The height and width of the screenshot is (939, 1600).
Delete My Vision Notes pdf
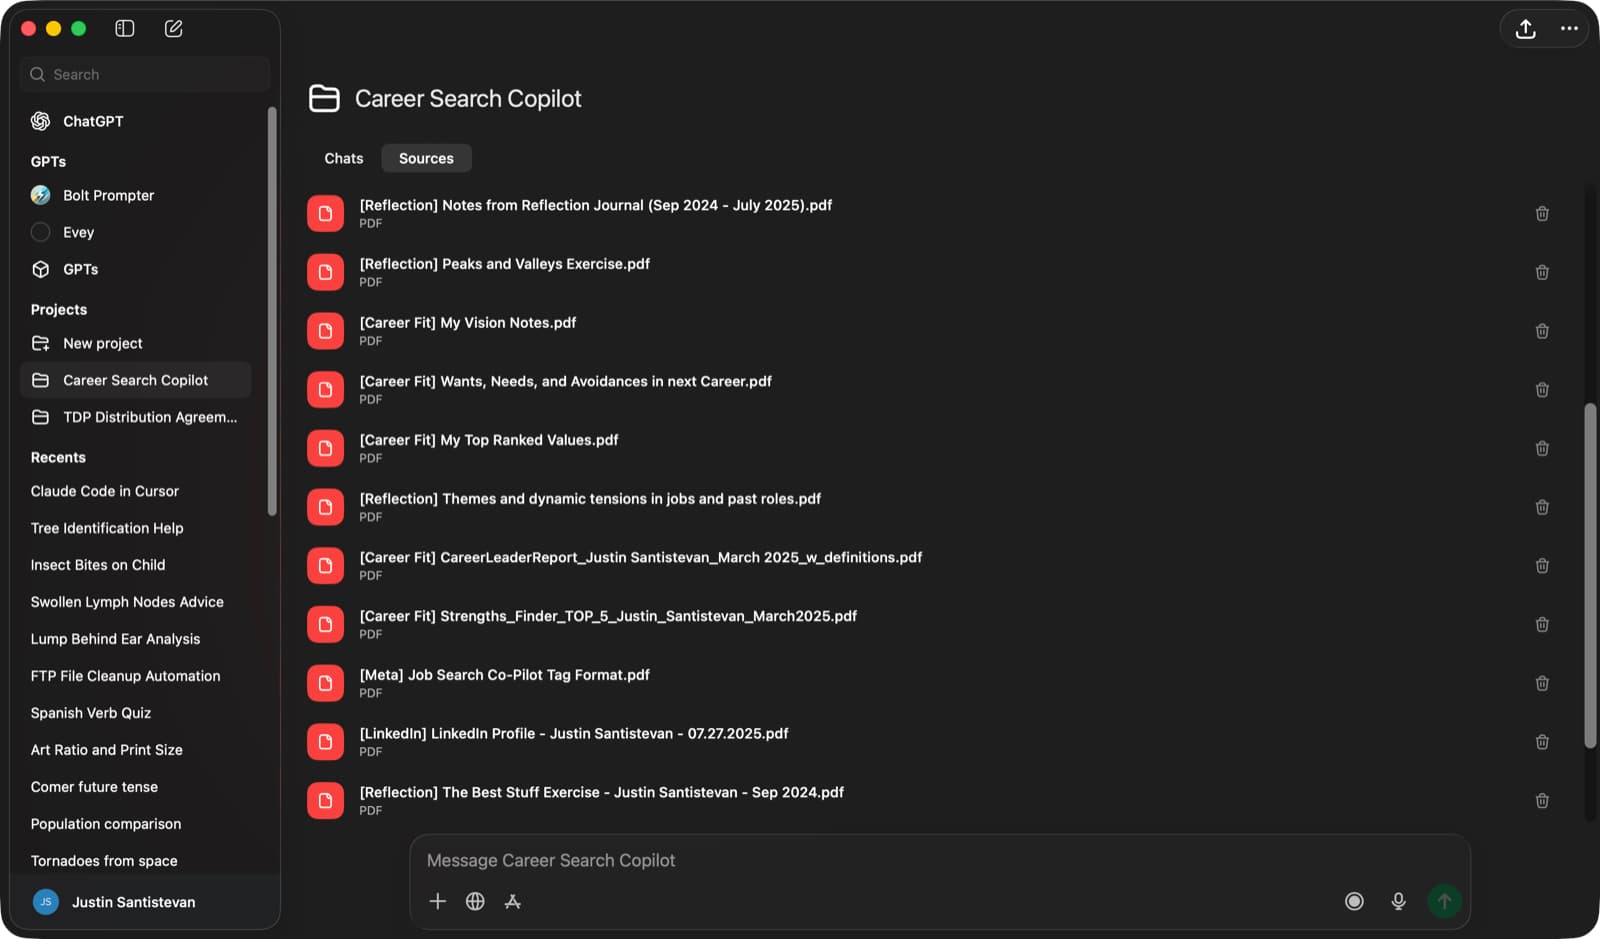click(x=1542, y=331)
